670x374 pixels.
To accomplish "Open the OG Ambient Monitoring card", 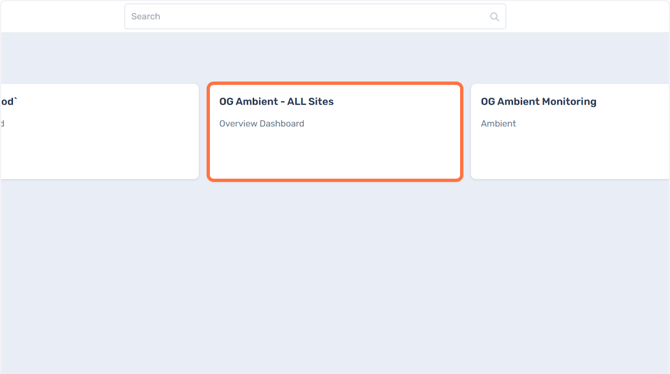I will [570, 132].
